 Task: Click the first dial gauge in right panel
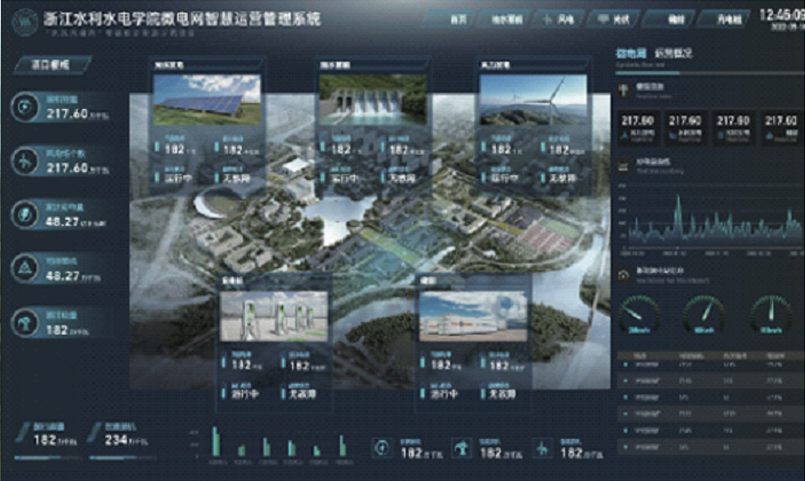[639, 314]
